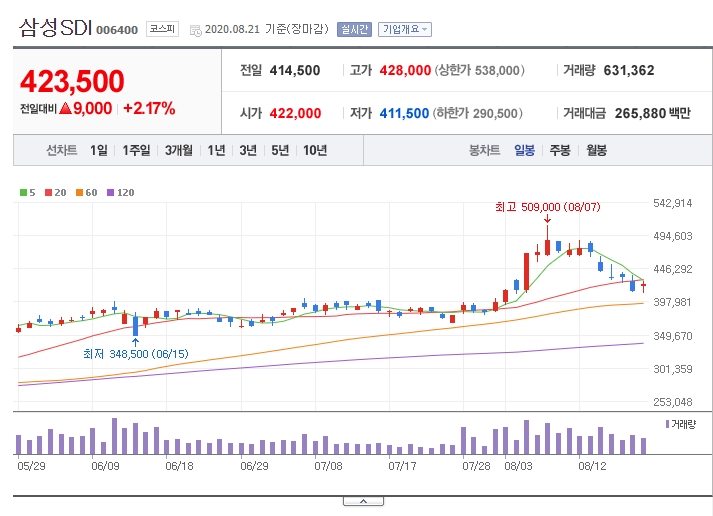Click the red up-triangle change icon
The image size is (713, 516).
(x=65, y=108)
